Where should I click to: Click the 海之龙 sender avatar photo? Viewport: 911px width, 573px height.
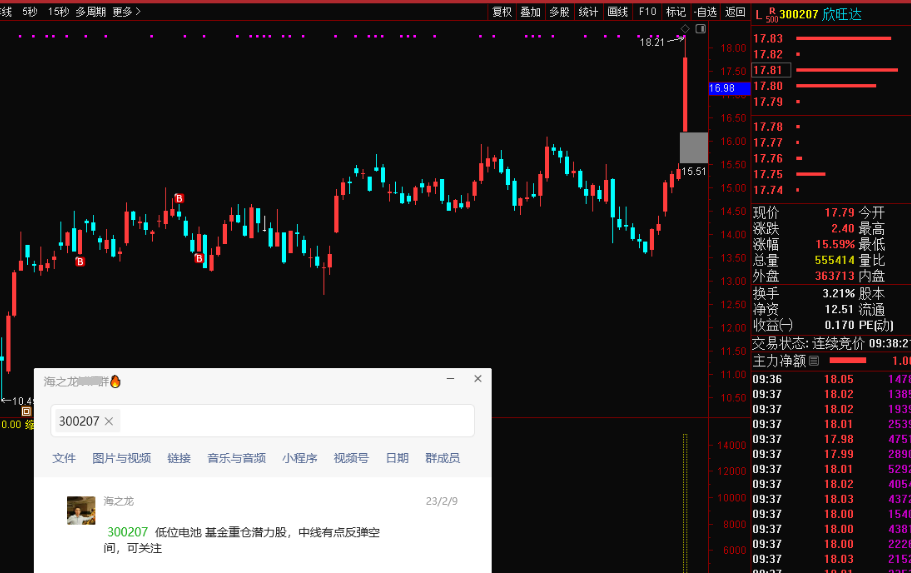pos(81,511)
